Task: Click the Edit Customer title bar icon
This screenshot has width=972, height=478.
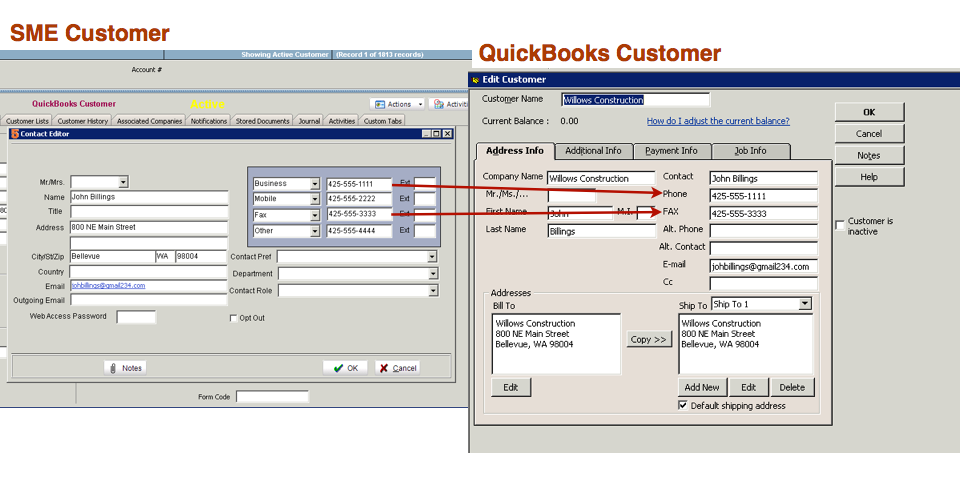Action: [x=475, y=79]
